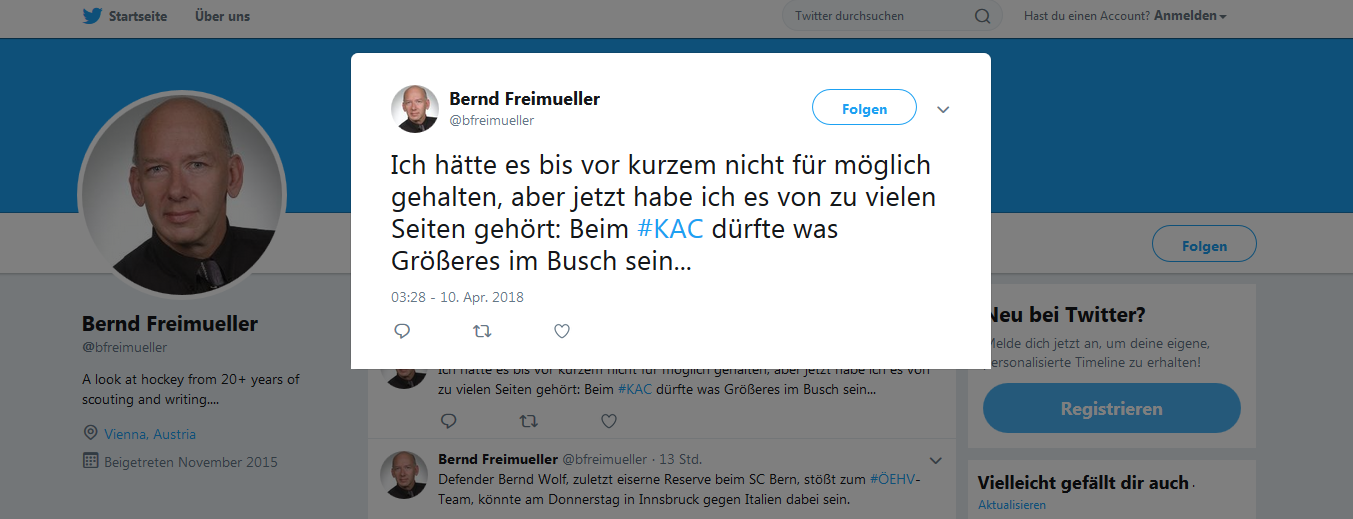Viewport: 1353px width, 519px height.
Task: Open the Über uns menu item
Action: (x=222, y=16)
